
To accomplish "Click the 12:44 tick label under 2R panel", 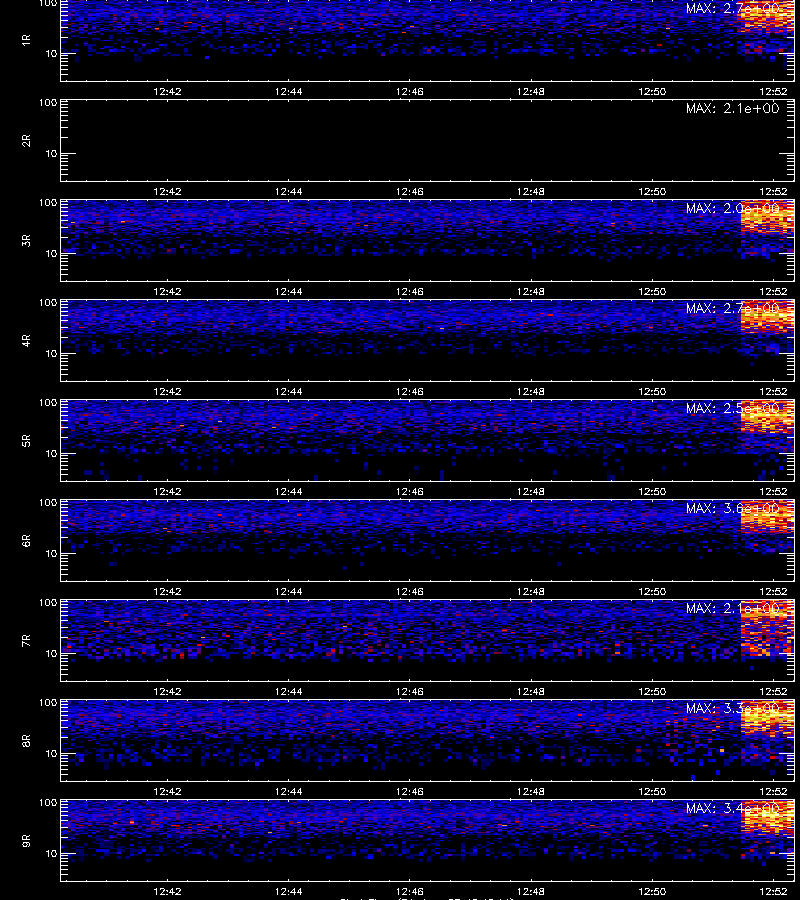I will tap(289, 192).
